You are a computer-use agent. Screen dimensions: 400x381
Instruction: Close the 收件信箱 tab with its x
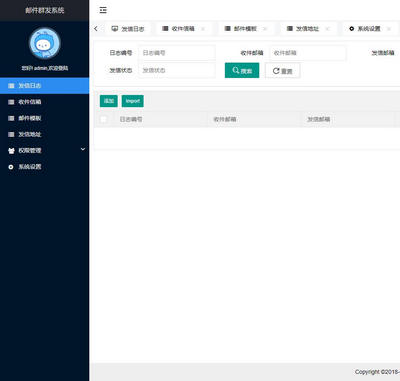click(x=203, y=29)
